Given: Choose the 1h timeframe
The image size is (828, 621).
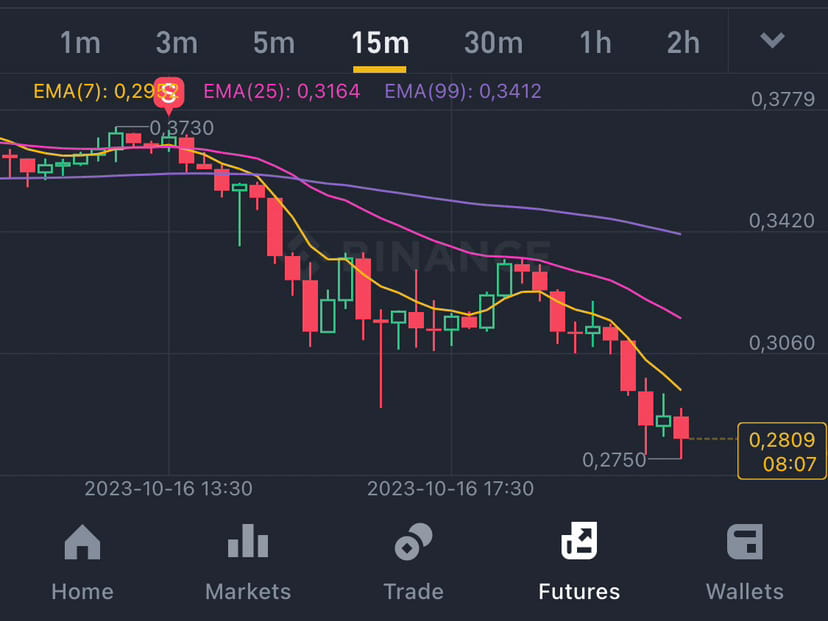Looking at the screenshot, I should [595, 43].
